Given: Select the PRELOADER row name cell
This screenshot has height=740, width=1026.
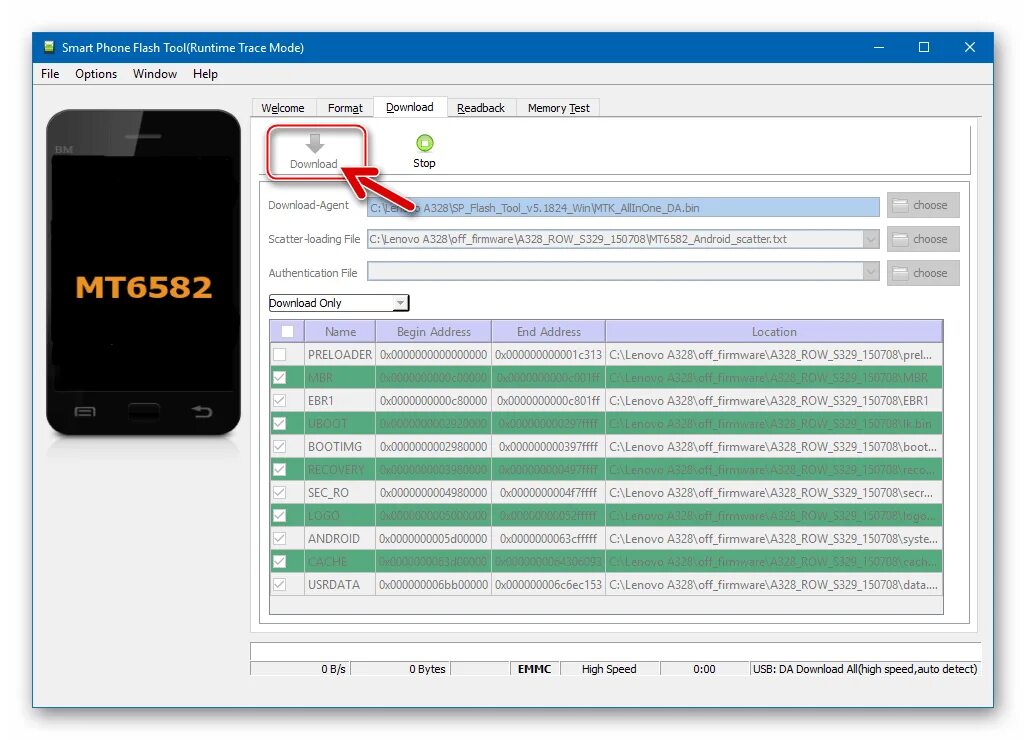Looking at the screenshot, I should (x=340, y=355).
